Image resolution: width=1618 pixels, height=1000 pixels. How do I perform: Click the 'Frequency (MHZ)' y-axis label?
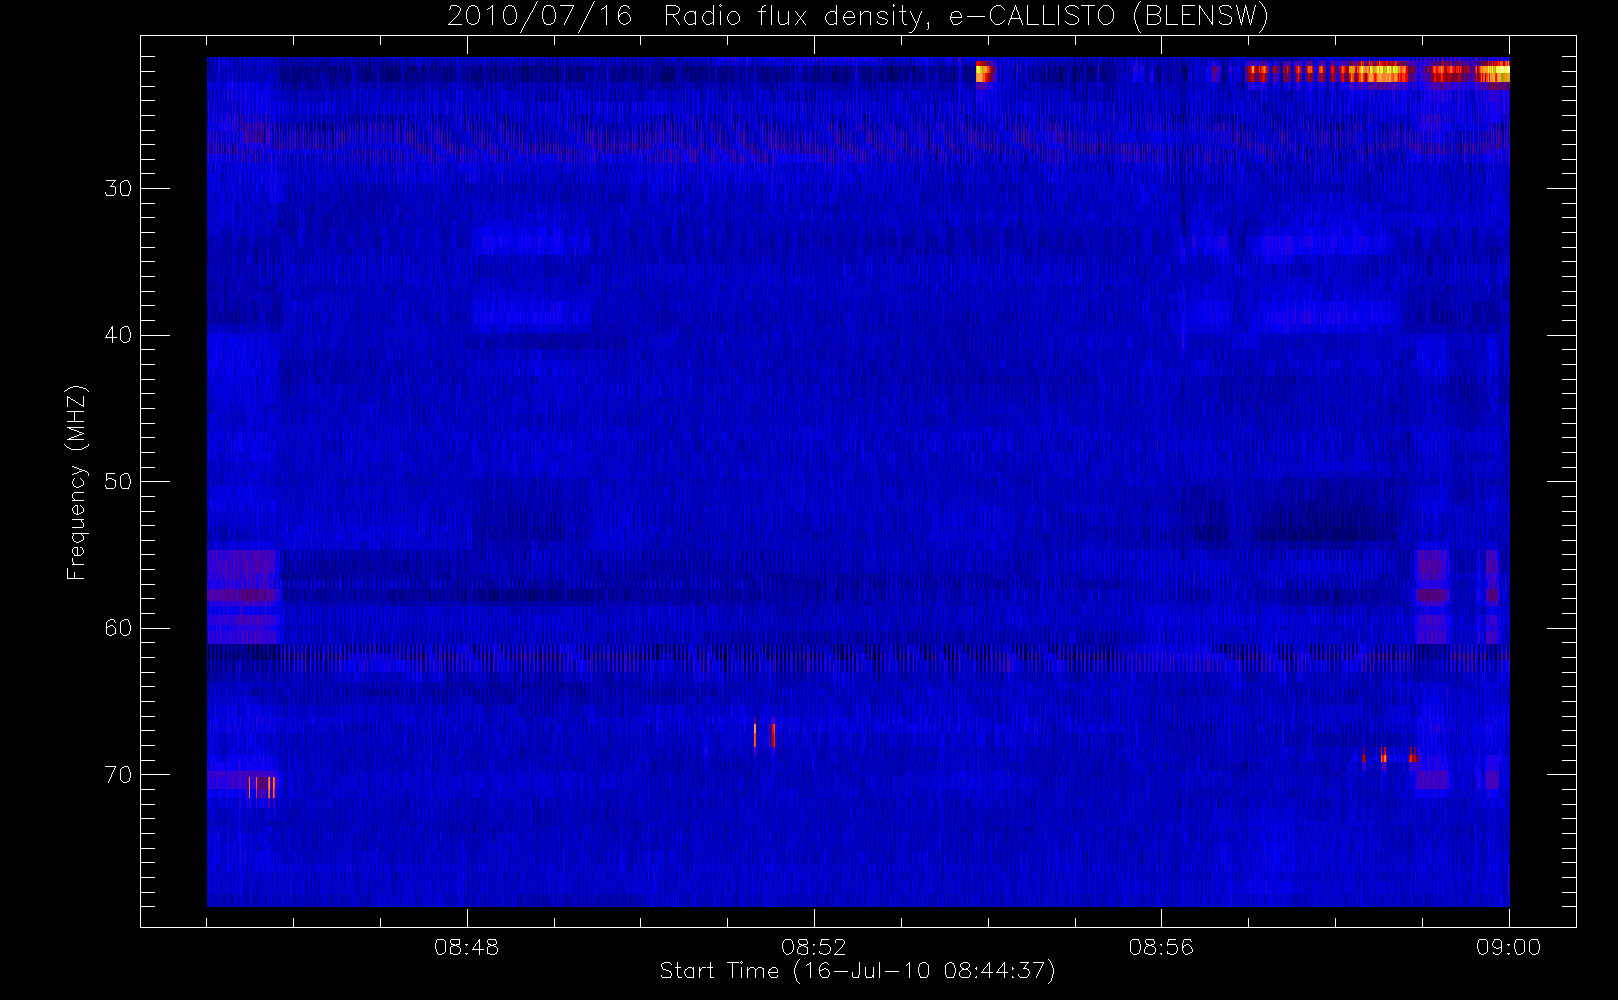[77, 482]
